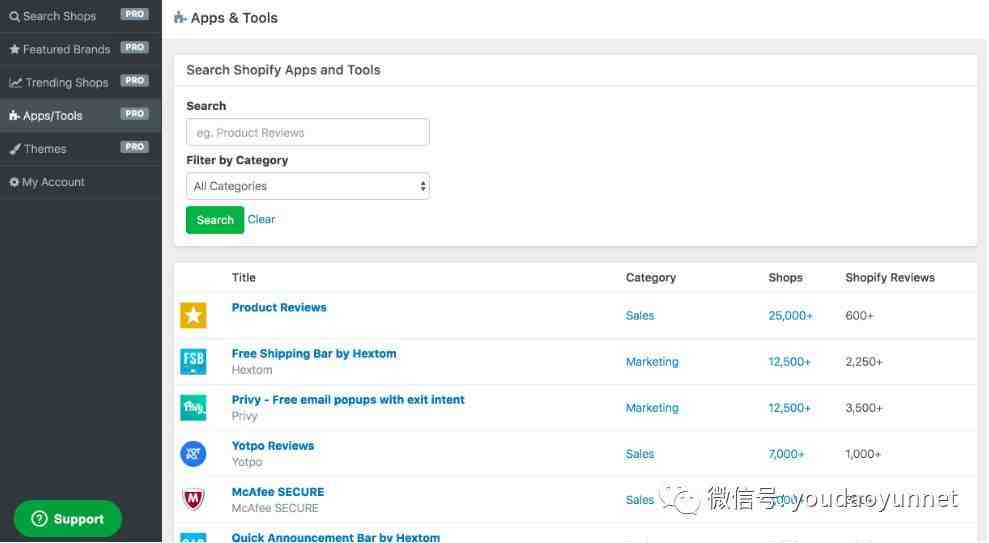The width and height of the screenshot is (989, 543).
Task: Select the Apps/Tools sidebar item
Action: point(52,115)
